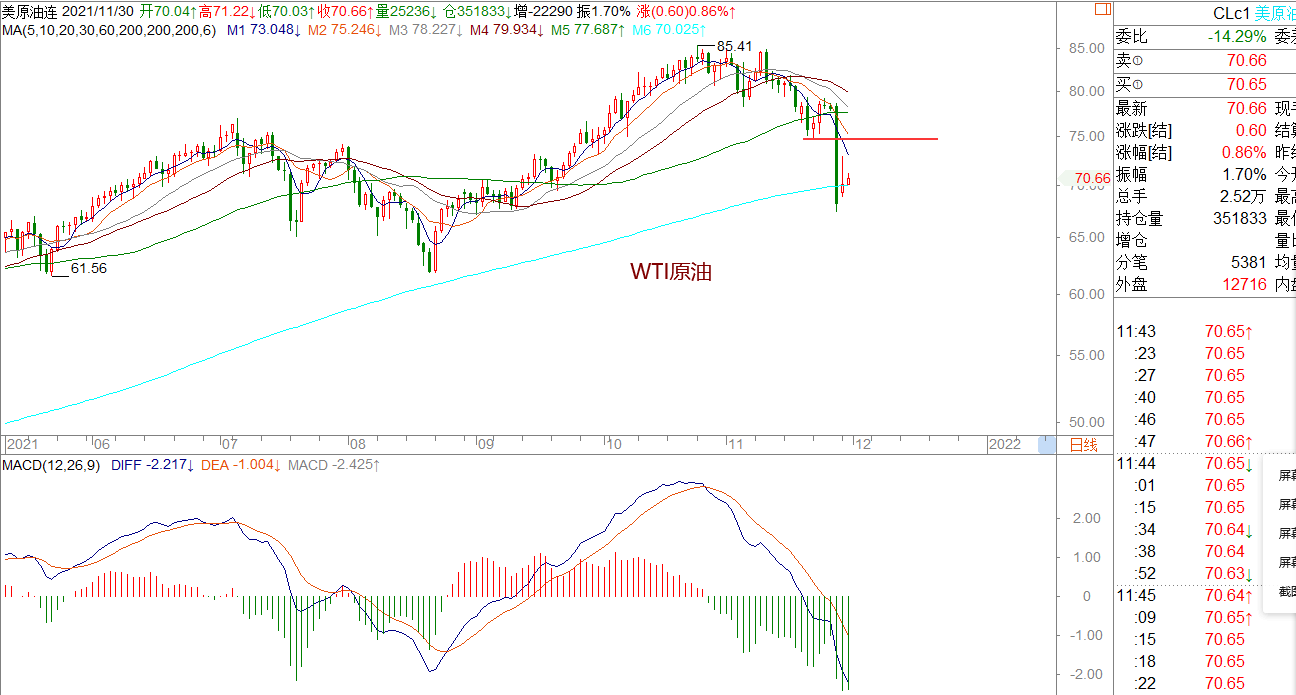
Task: Click the MACD -2.425 value
Action: [334, 465]
